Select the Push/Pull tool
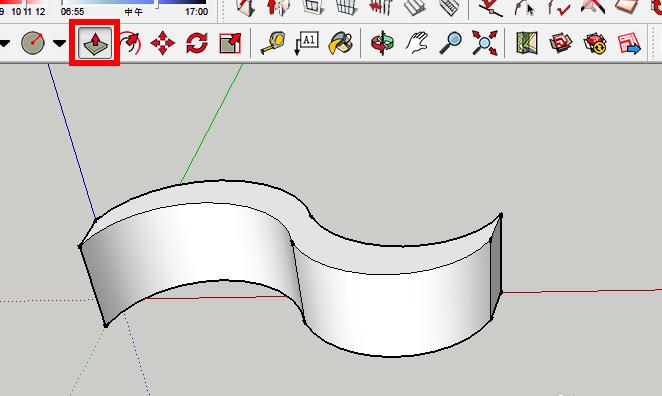This screenshot has height=396, width=662. click(95, 43)
